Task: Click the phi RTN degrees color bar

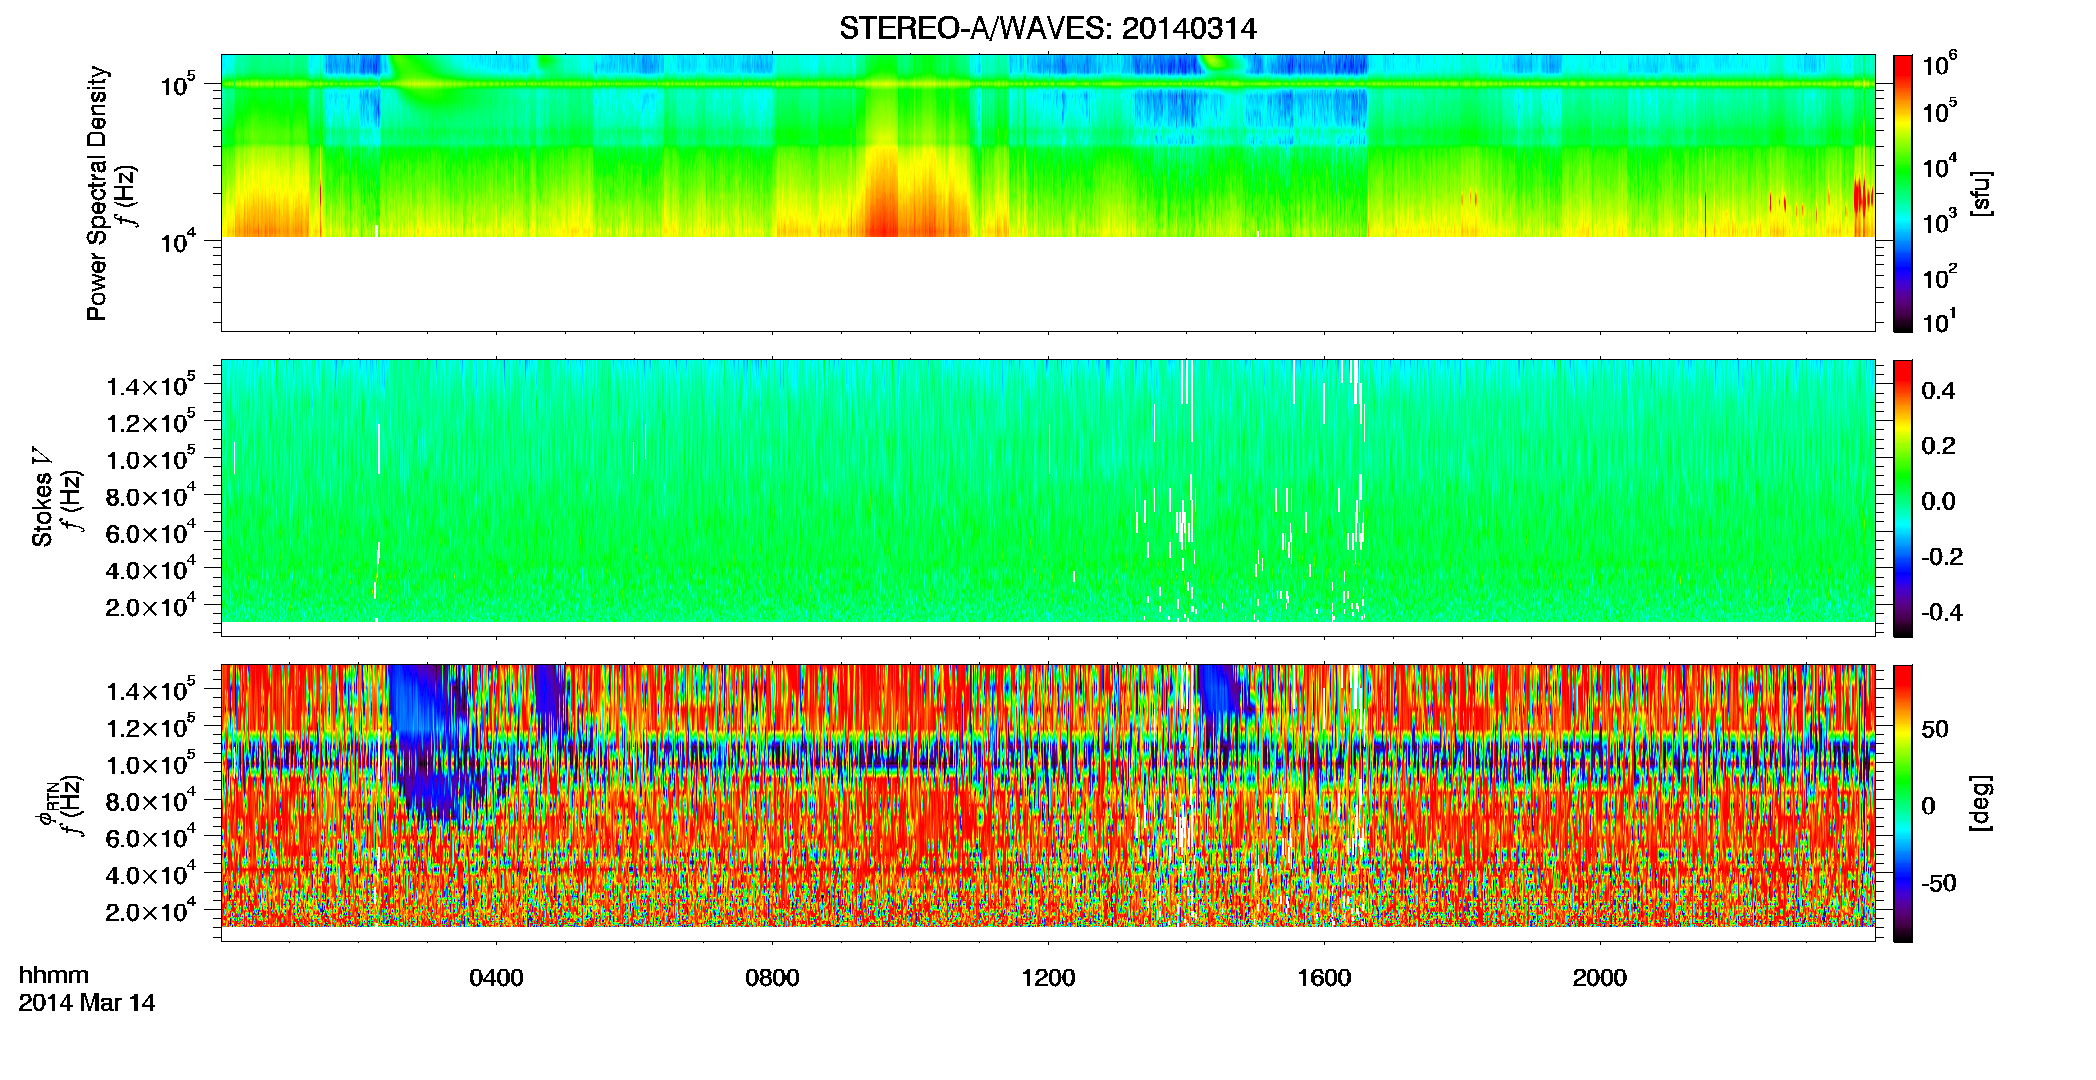Action: 1903,803
